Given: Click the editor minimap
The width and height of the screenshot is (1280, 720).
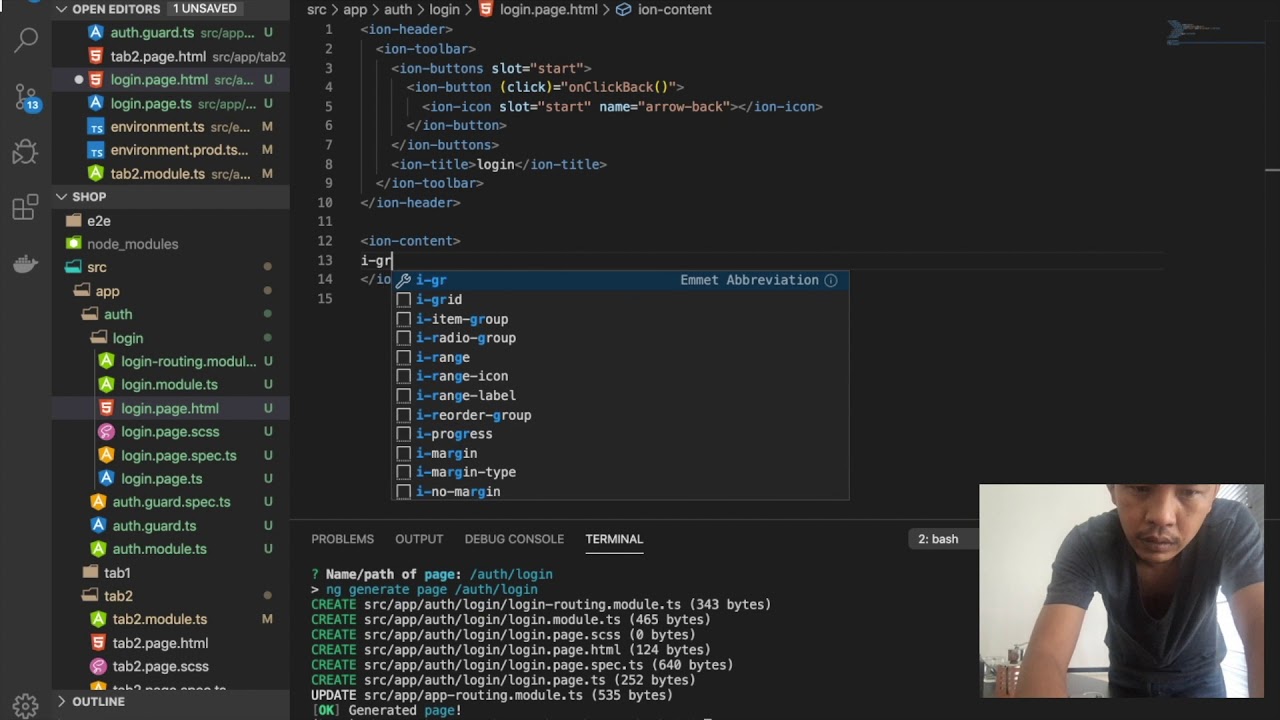Looking at the screenshot, I should (1215, 35).
